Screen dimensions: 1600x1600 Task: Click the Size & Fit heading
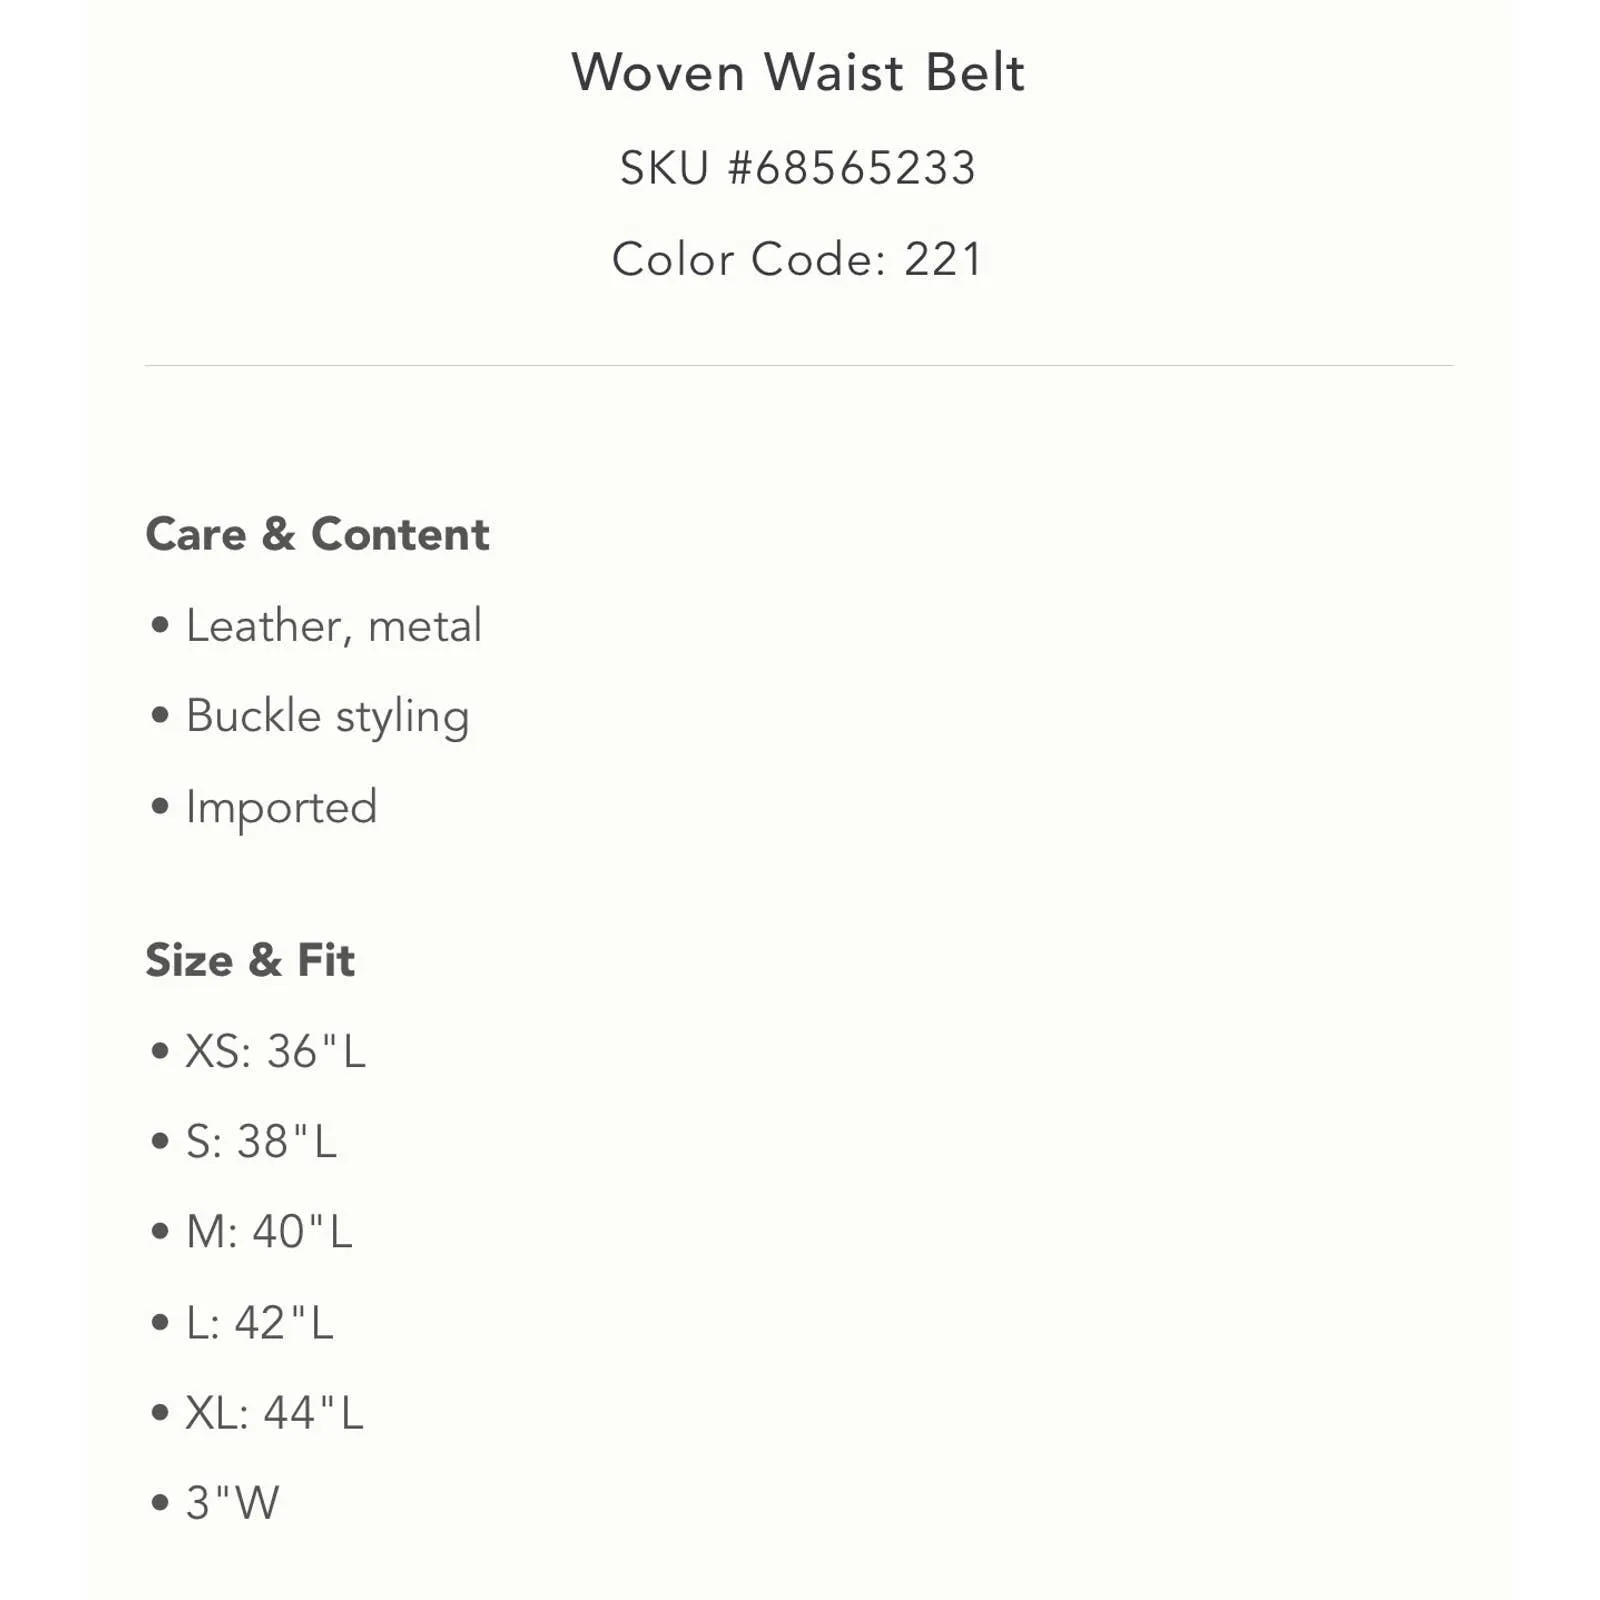[250, 960]
